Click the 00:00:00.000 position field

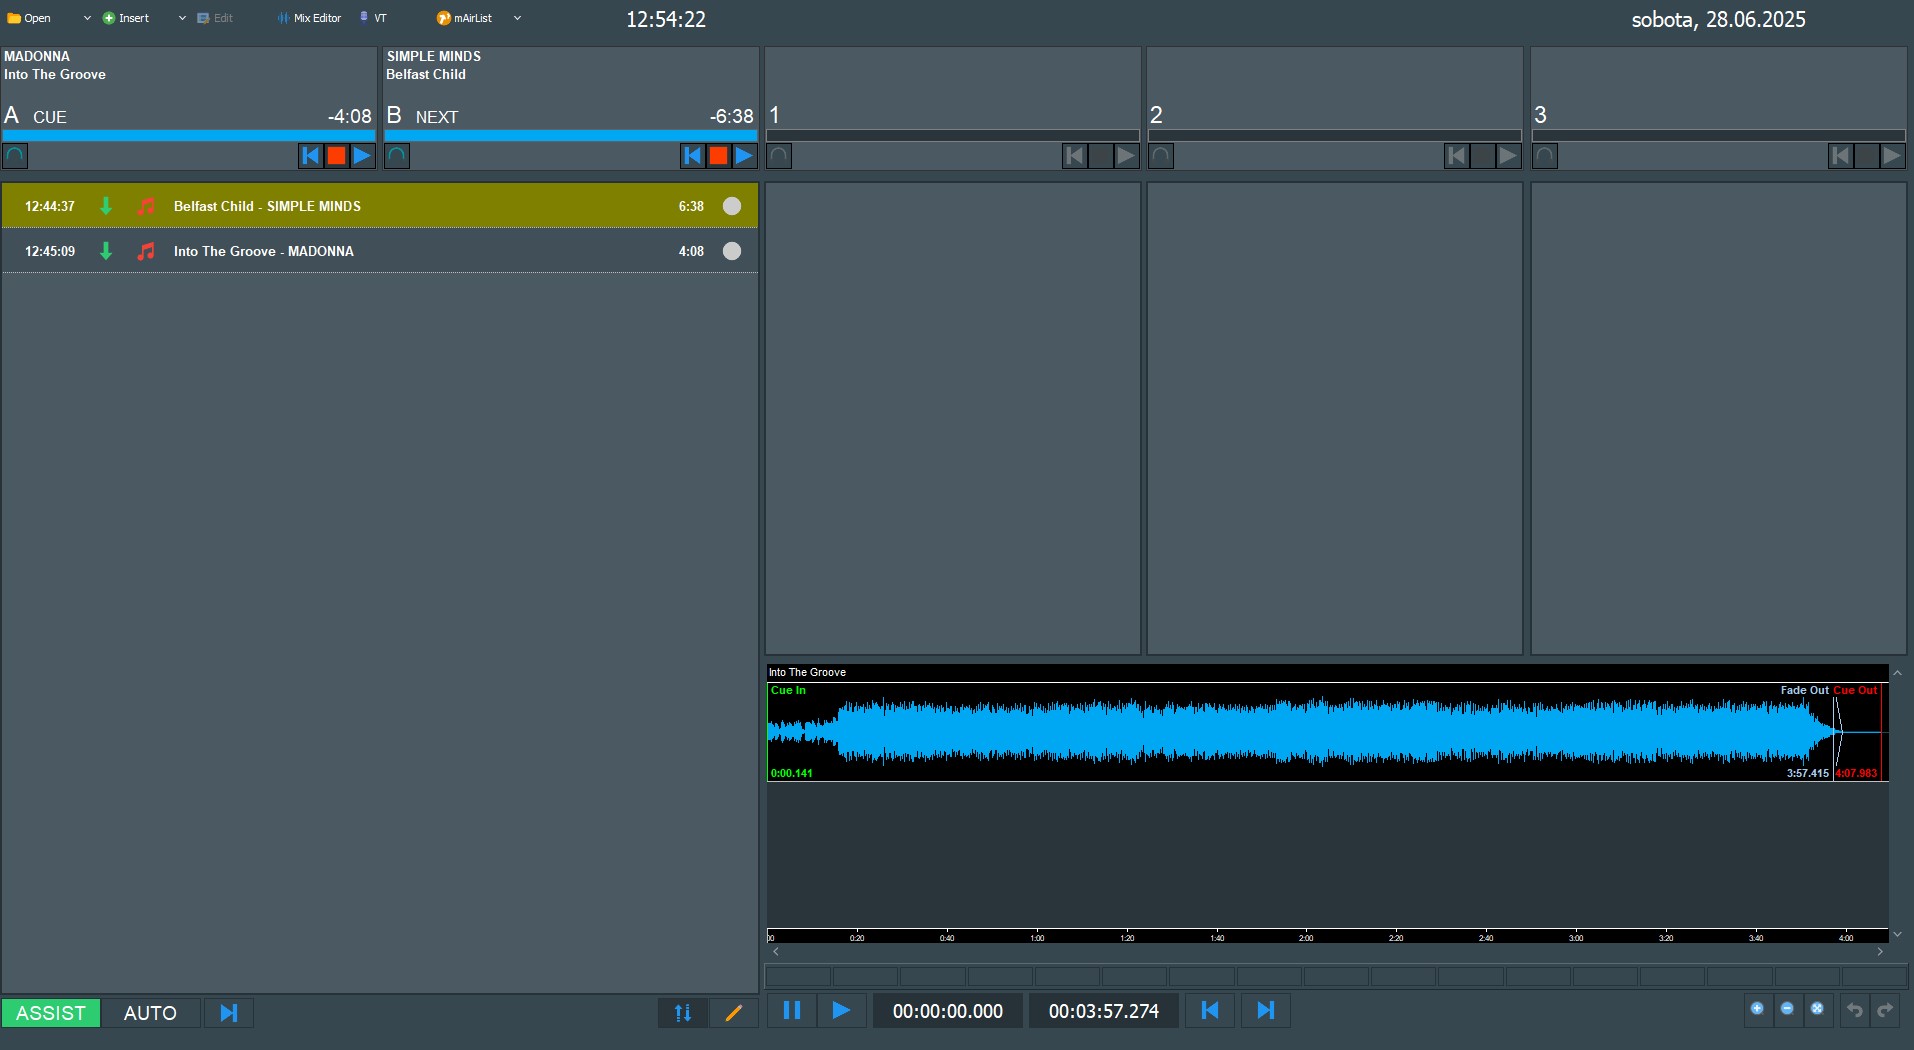(948, 1011)
